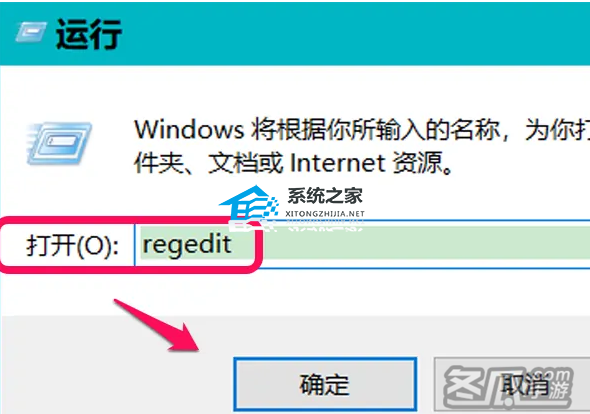Click the word 资源 in the description

pos(418,163)
